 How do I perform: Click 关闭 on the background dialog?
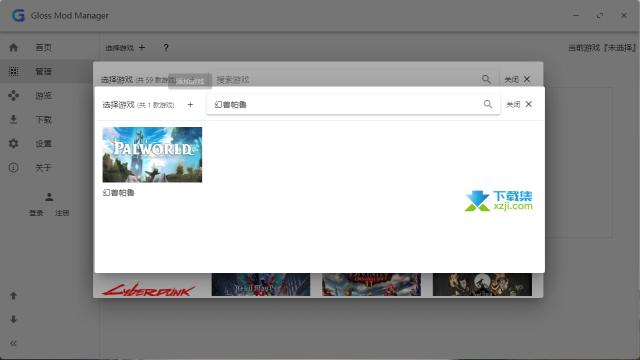pyautogui.click(x=518, y=79)
